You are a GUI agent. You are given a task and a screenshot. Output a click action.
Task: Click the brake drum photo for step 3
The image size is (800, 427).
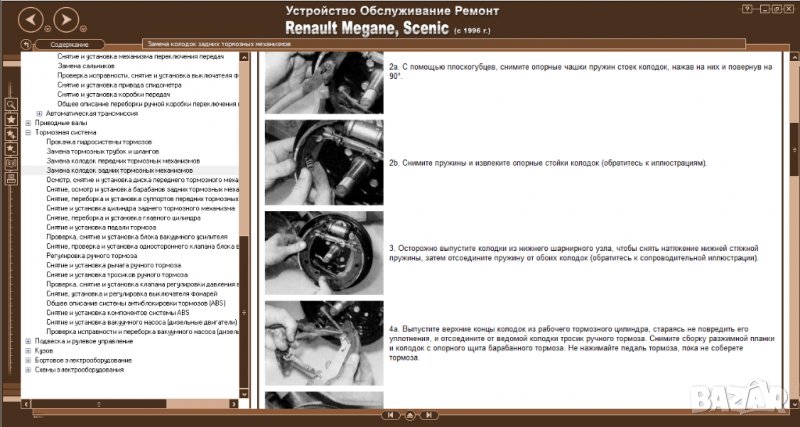[x=317, y=246]
